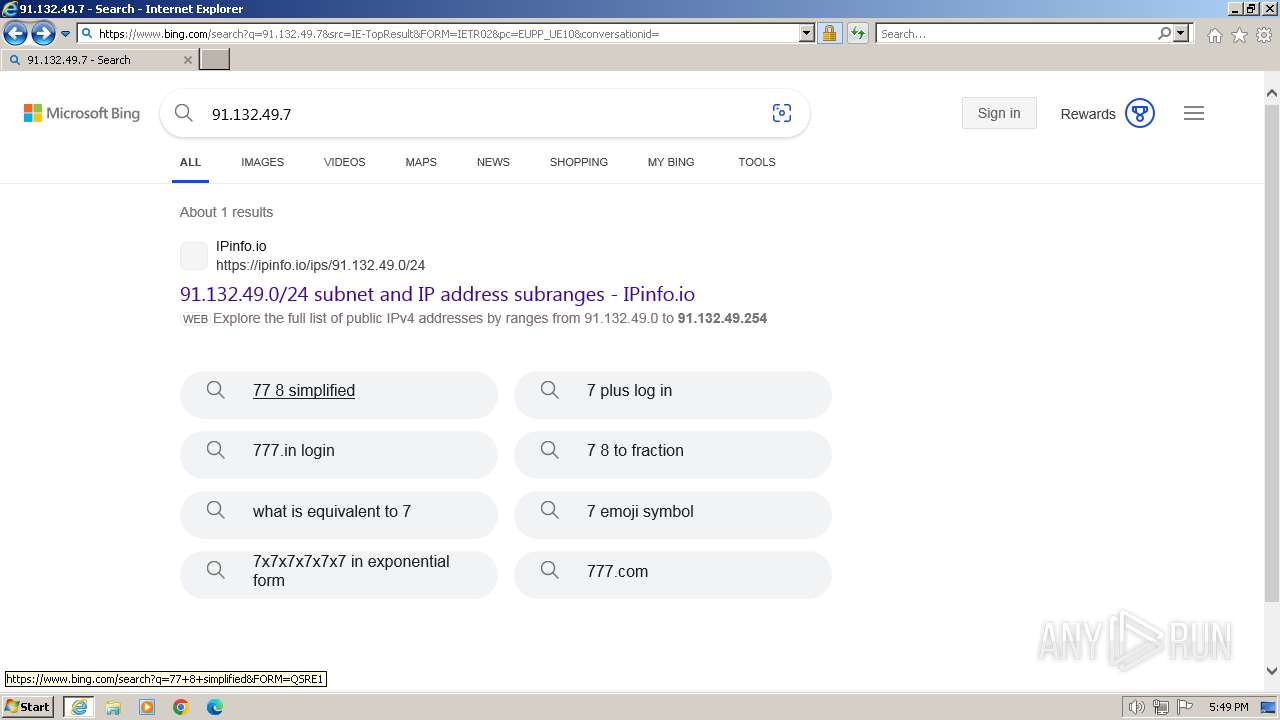Expand the address bar autocomplete dropdown
Viewport: 1280px width, 720px height.
pyautogui.click(x=807, y=34)
